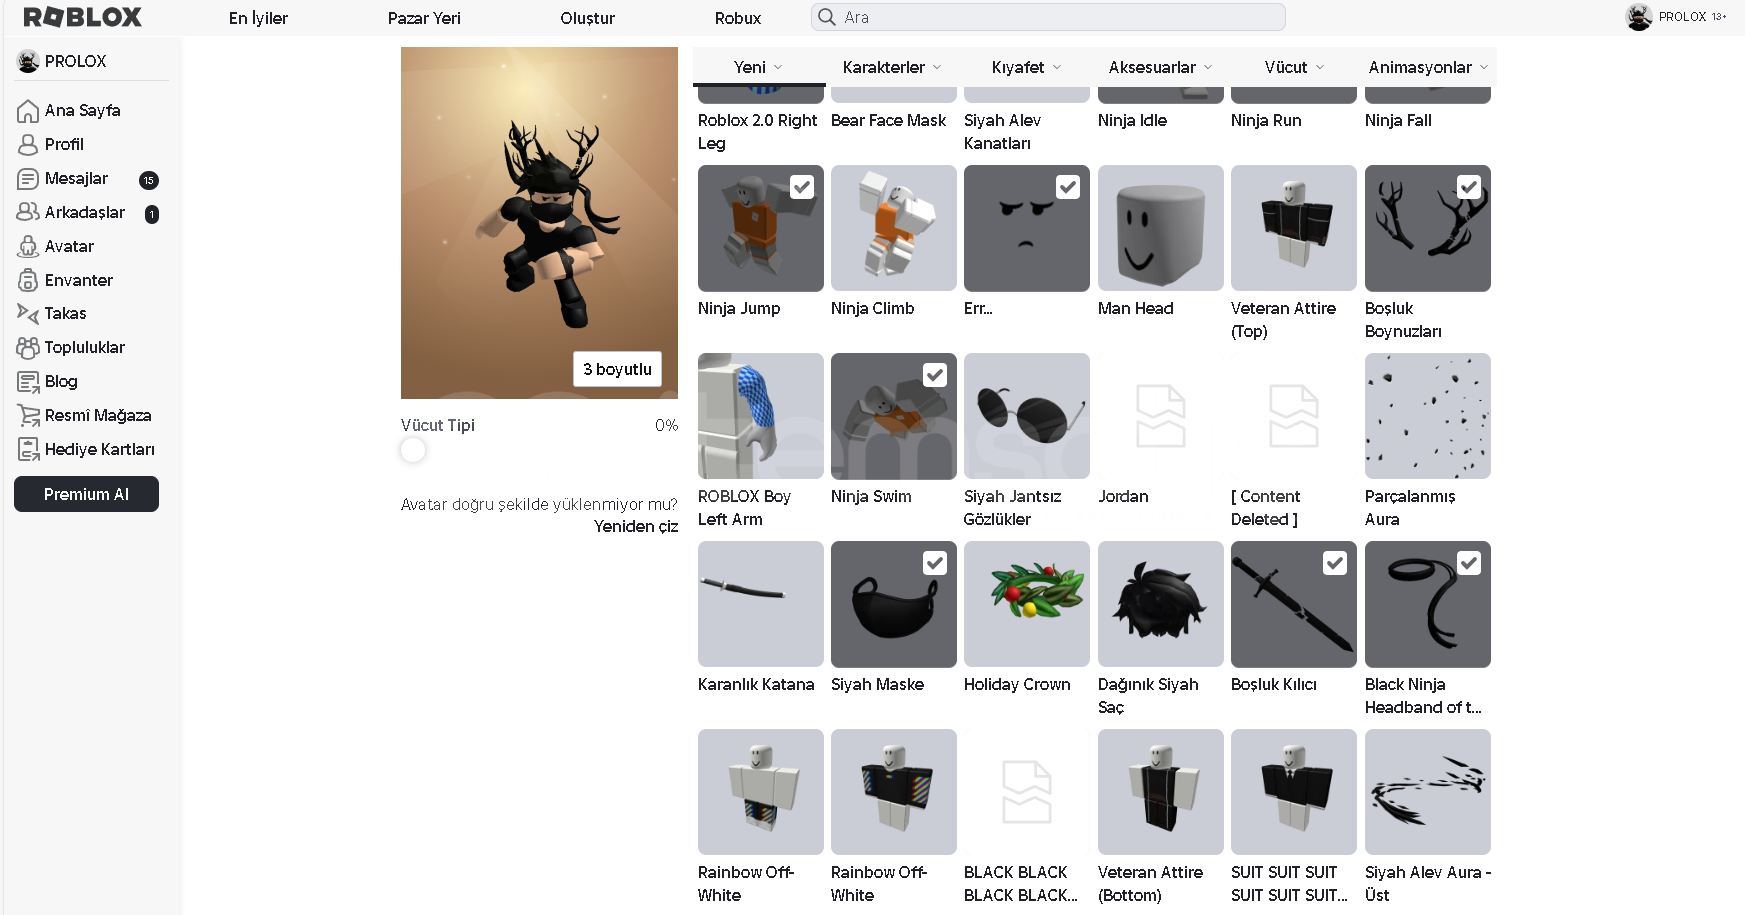Image resolution: width=1745 pixels, height=915 pixels.
Task: Open the Topluluklar groups icon
Action: [x=28, y=348]
